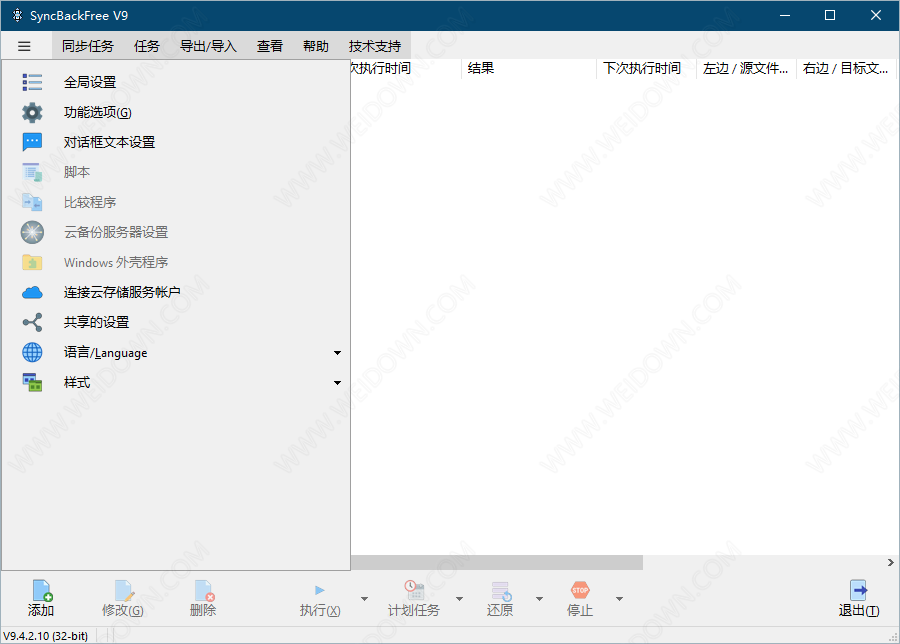Click the 右边 / 目标文 column header
This screenshot has height=644, width=900.
[846, 68]
